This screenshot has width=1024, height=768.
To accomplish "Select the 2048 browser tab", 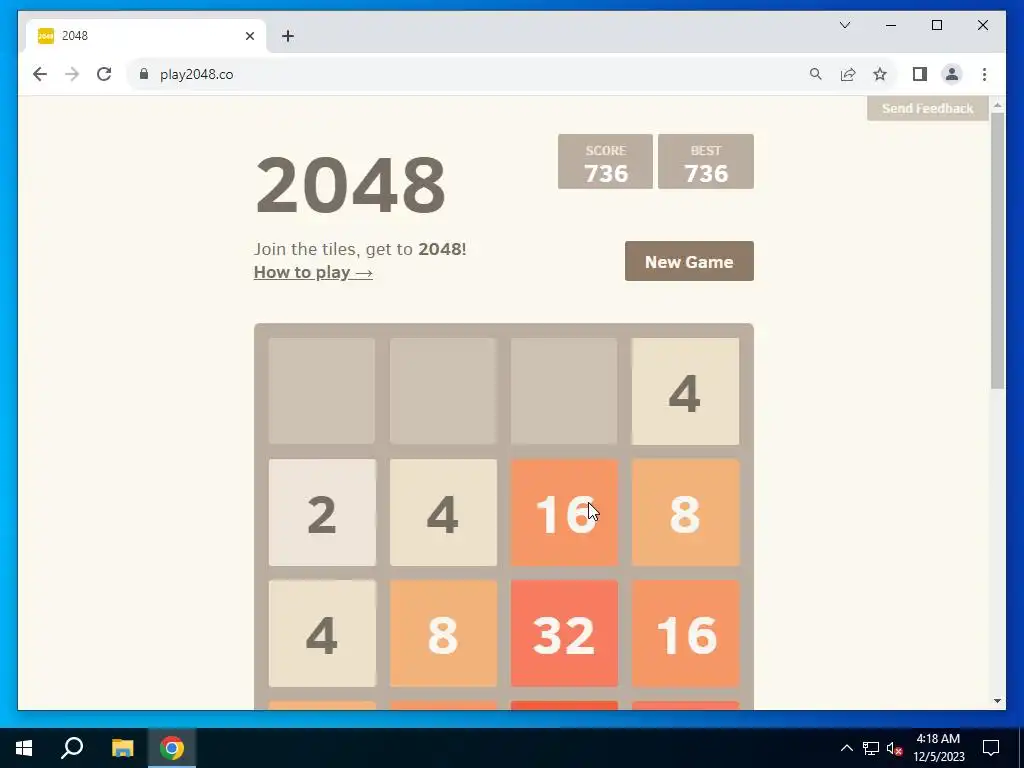I will tap(146, 36).
